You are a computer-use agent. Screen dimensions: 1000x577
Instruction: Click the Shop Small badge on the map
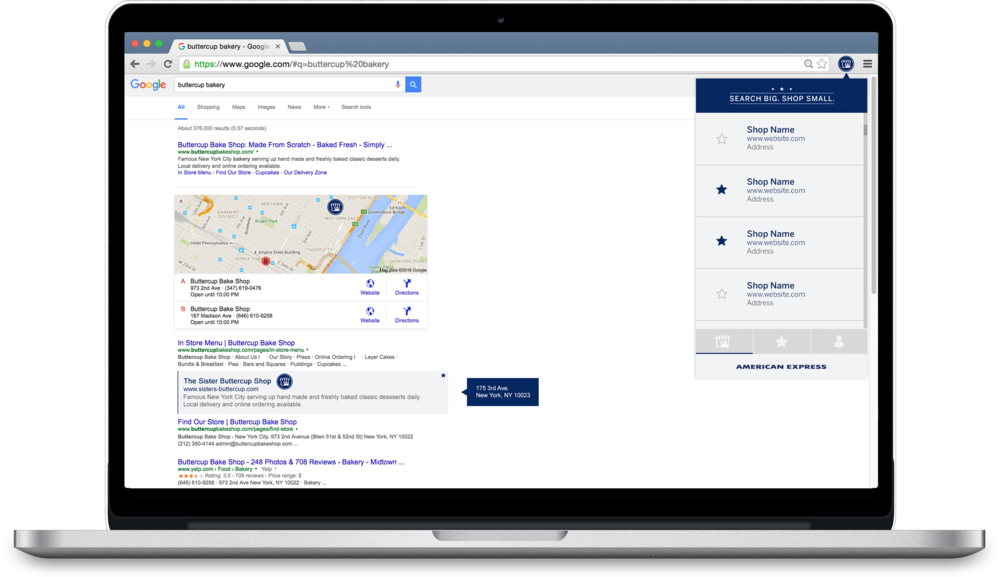(335, 207)
